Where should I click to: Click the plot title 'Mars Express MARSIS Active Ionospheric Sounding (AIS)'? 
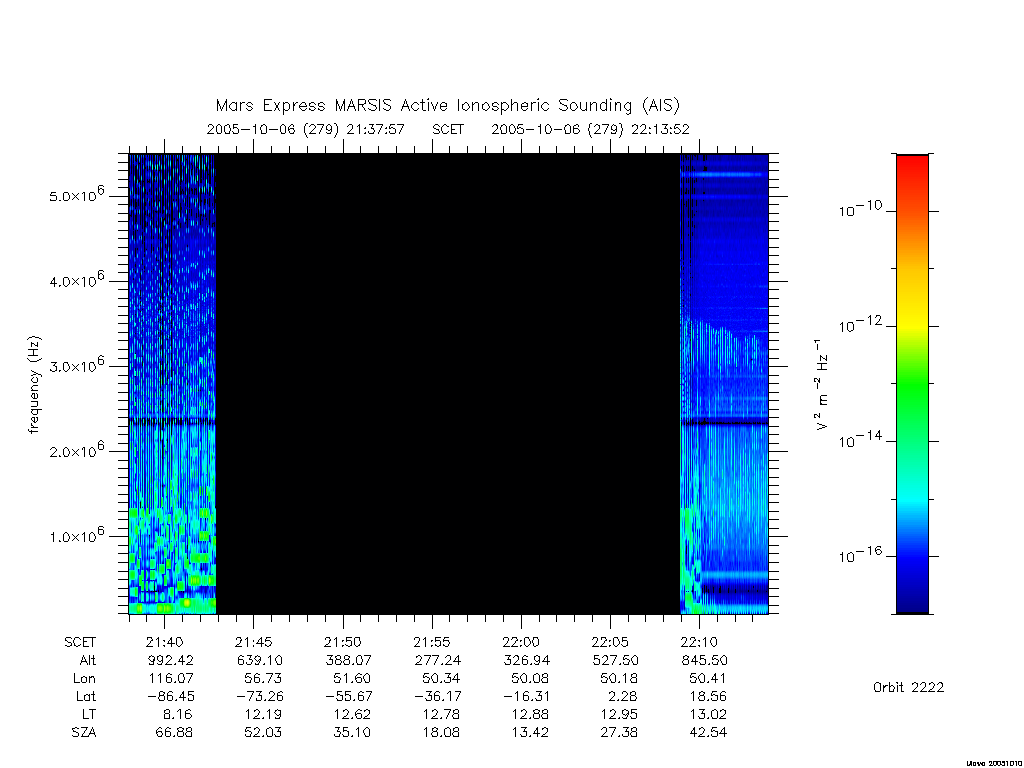448,106
